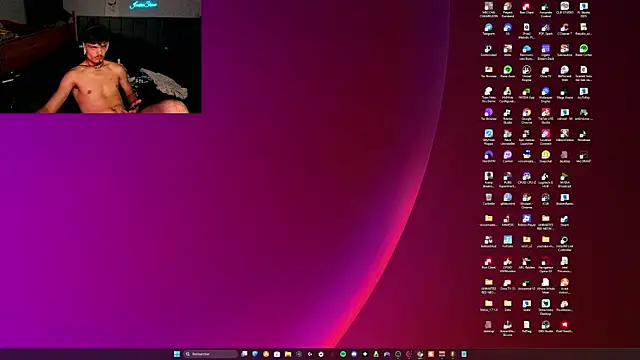Open the Telegram desktop shortcut
This screenshot has width=640, height=360.
[489, 29]
